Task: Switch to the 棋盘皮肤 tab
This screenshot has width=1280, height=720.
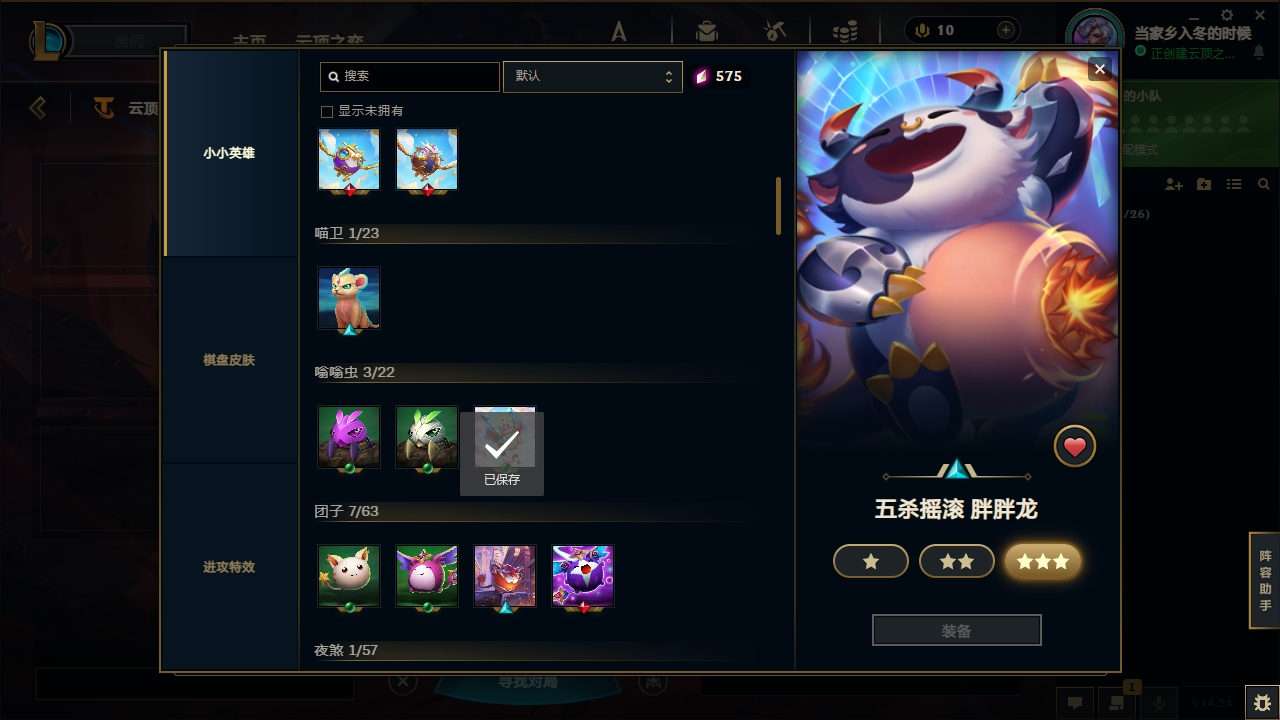Action: (x=230, y=360)
